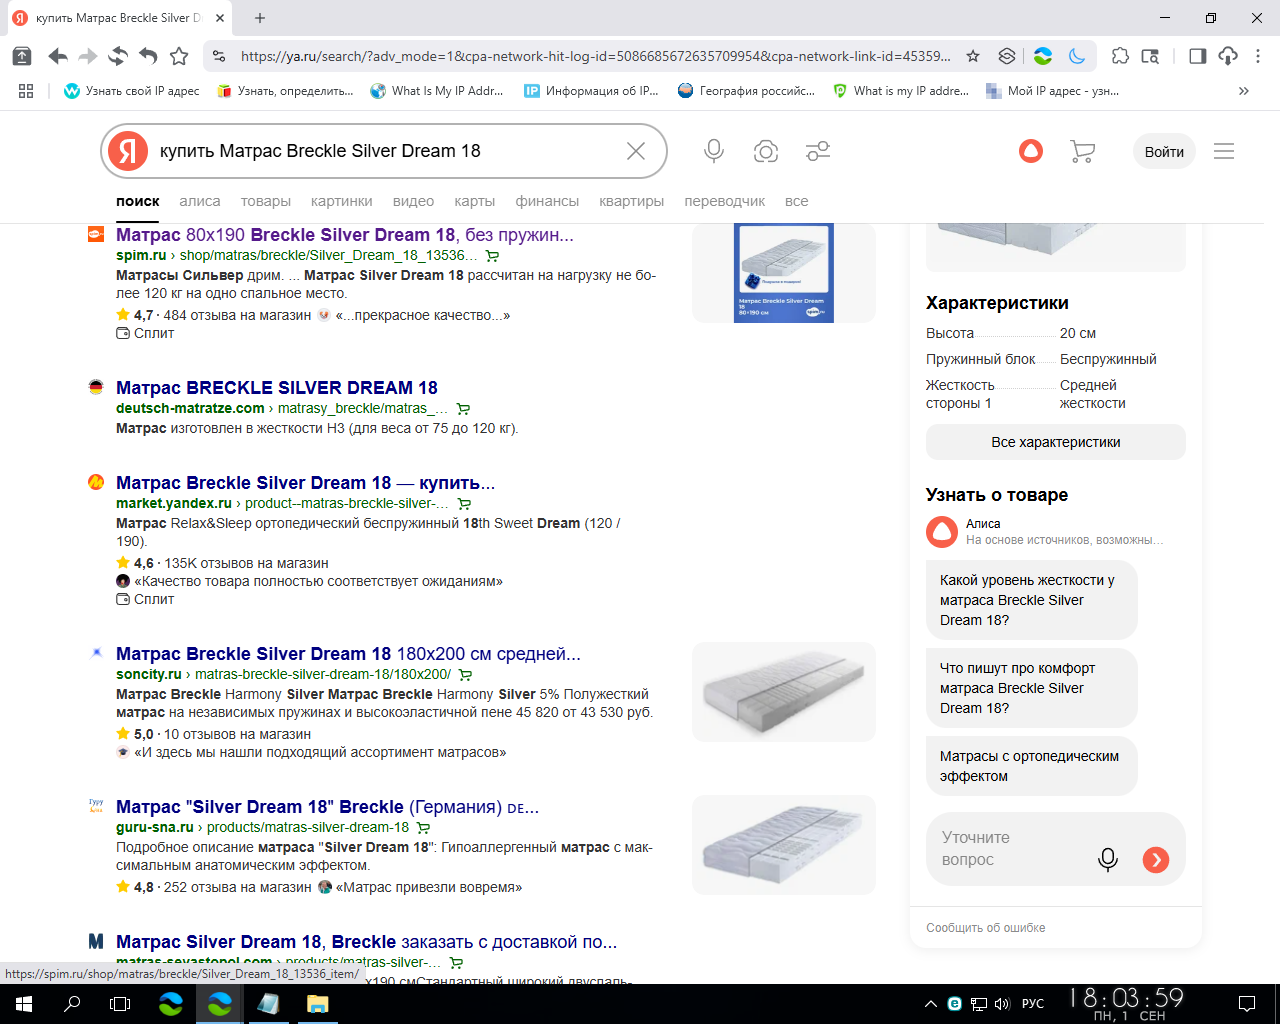Open 'Матрас 80x190 Breckle Silver Dream 18' result
Viewport: 1280px width, 1024px height.
click(345, 235)
